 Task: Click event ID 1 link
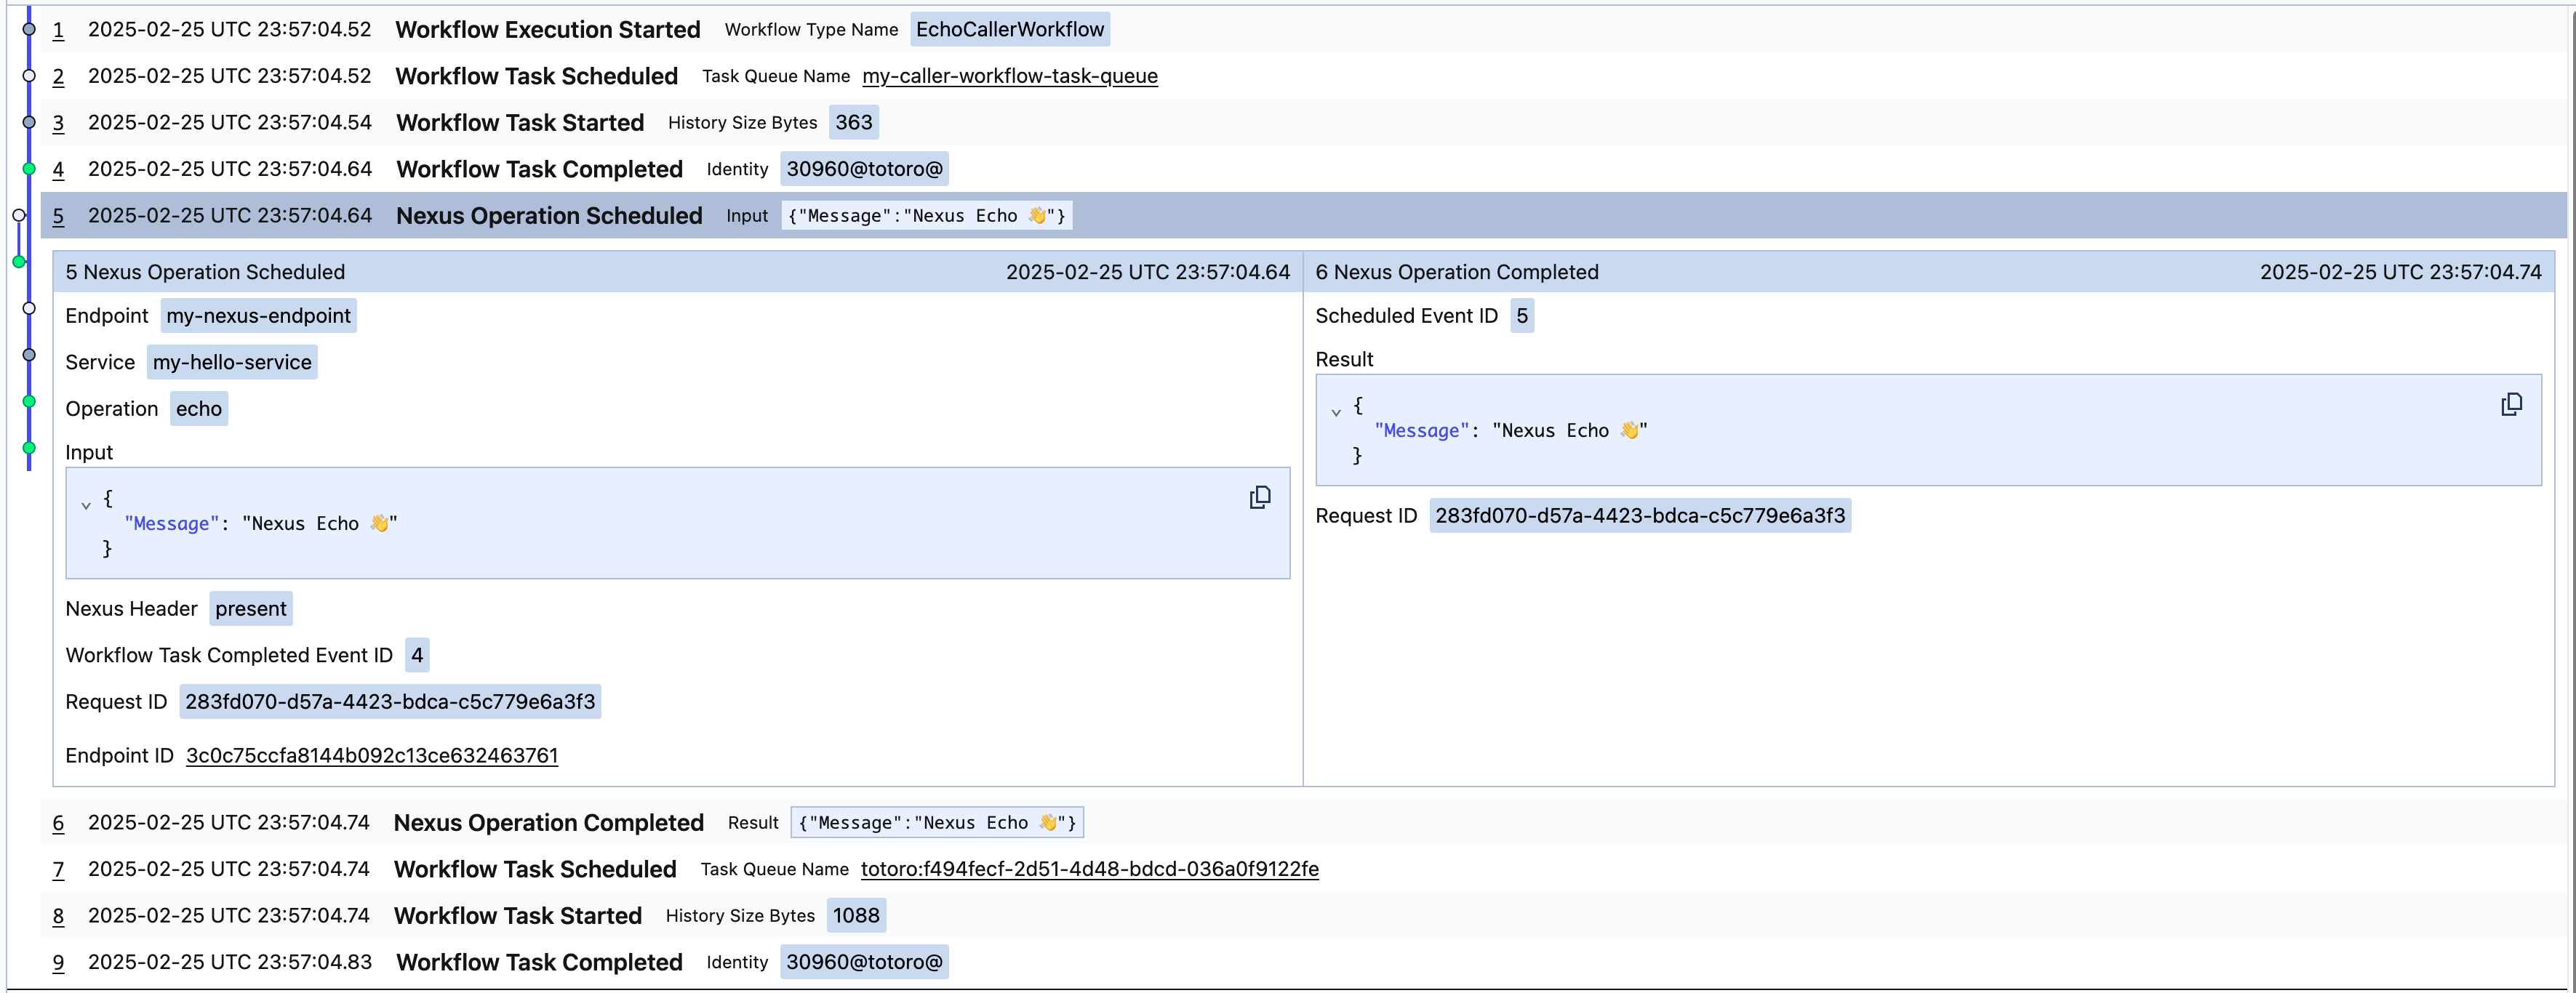click(58, 30)
